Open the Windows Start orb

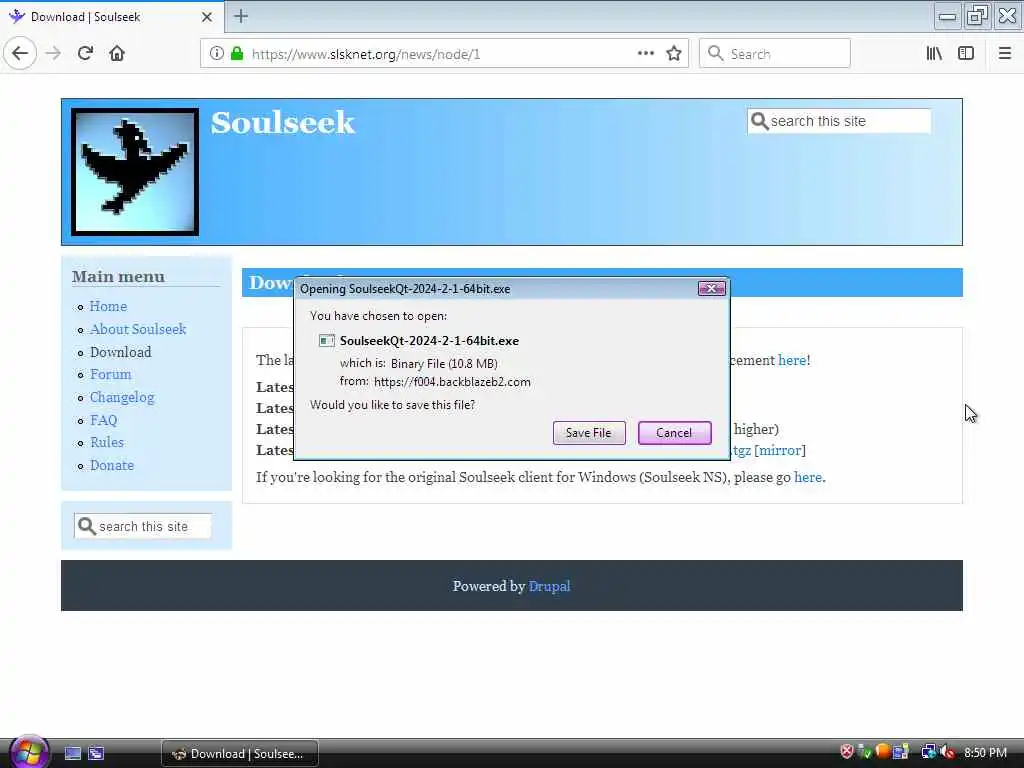pyautogui.click(x=27, y=752)
